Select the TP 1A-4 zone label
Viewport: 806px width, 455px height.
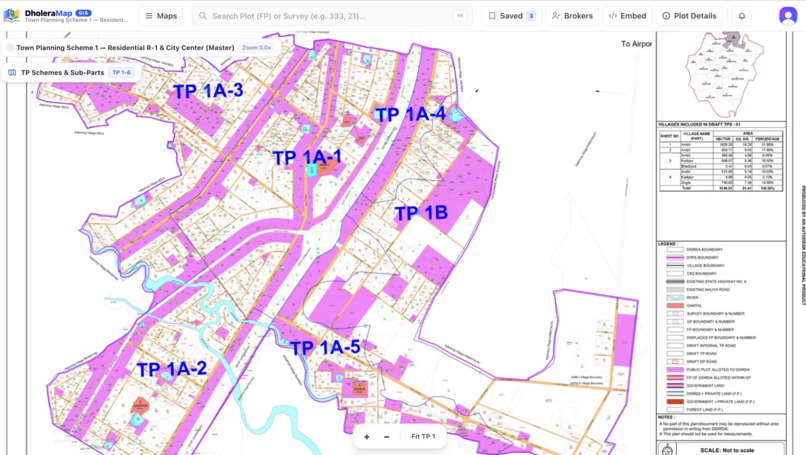(410, 114)
